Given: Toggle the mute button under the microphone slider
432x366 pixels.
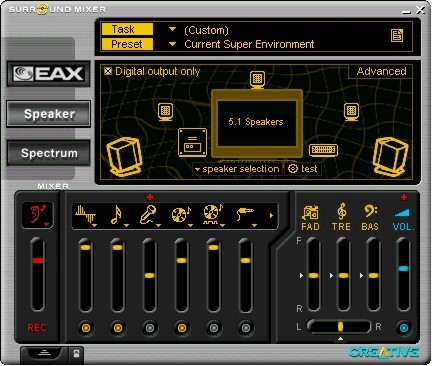Looking at the screenshot, I should coord(150,328).
